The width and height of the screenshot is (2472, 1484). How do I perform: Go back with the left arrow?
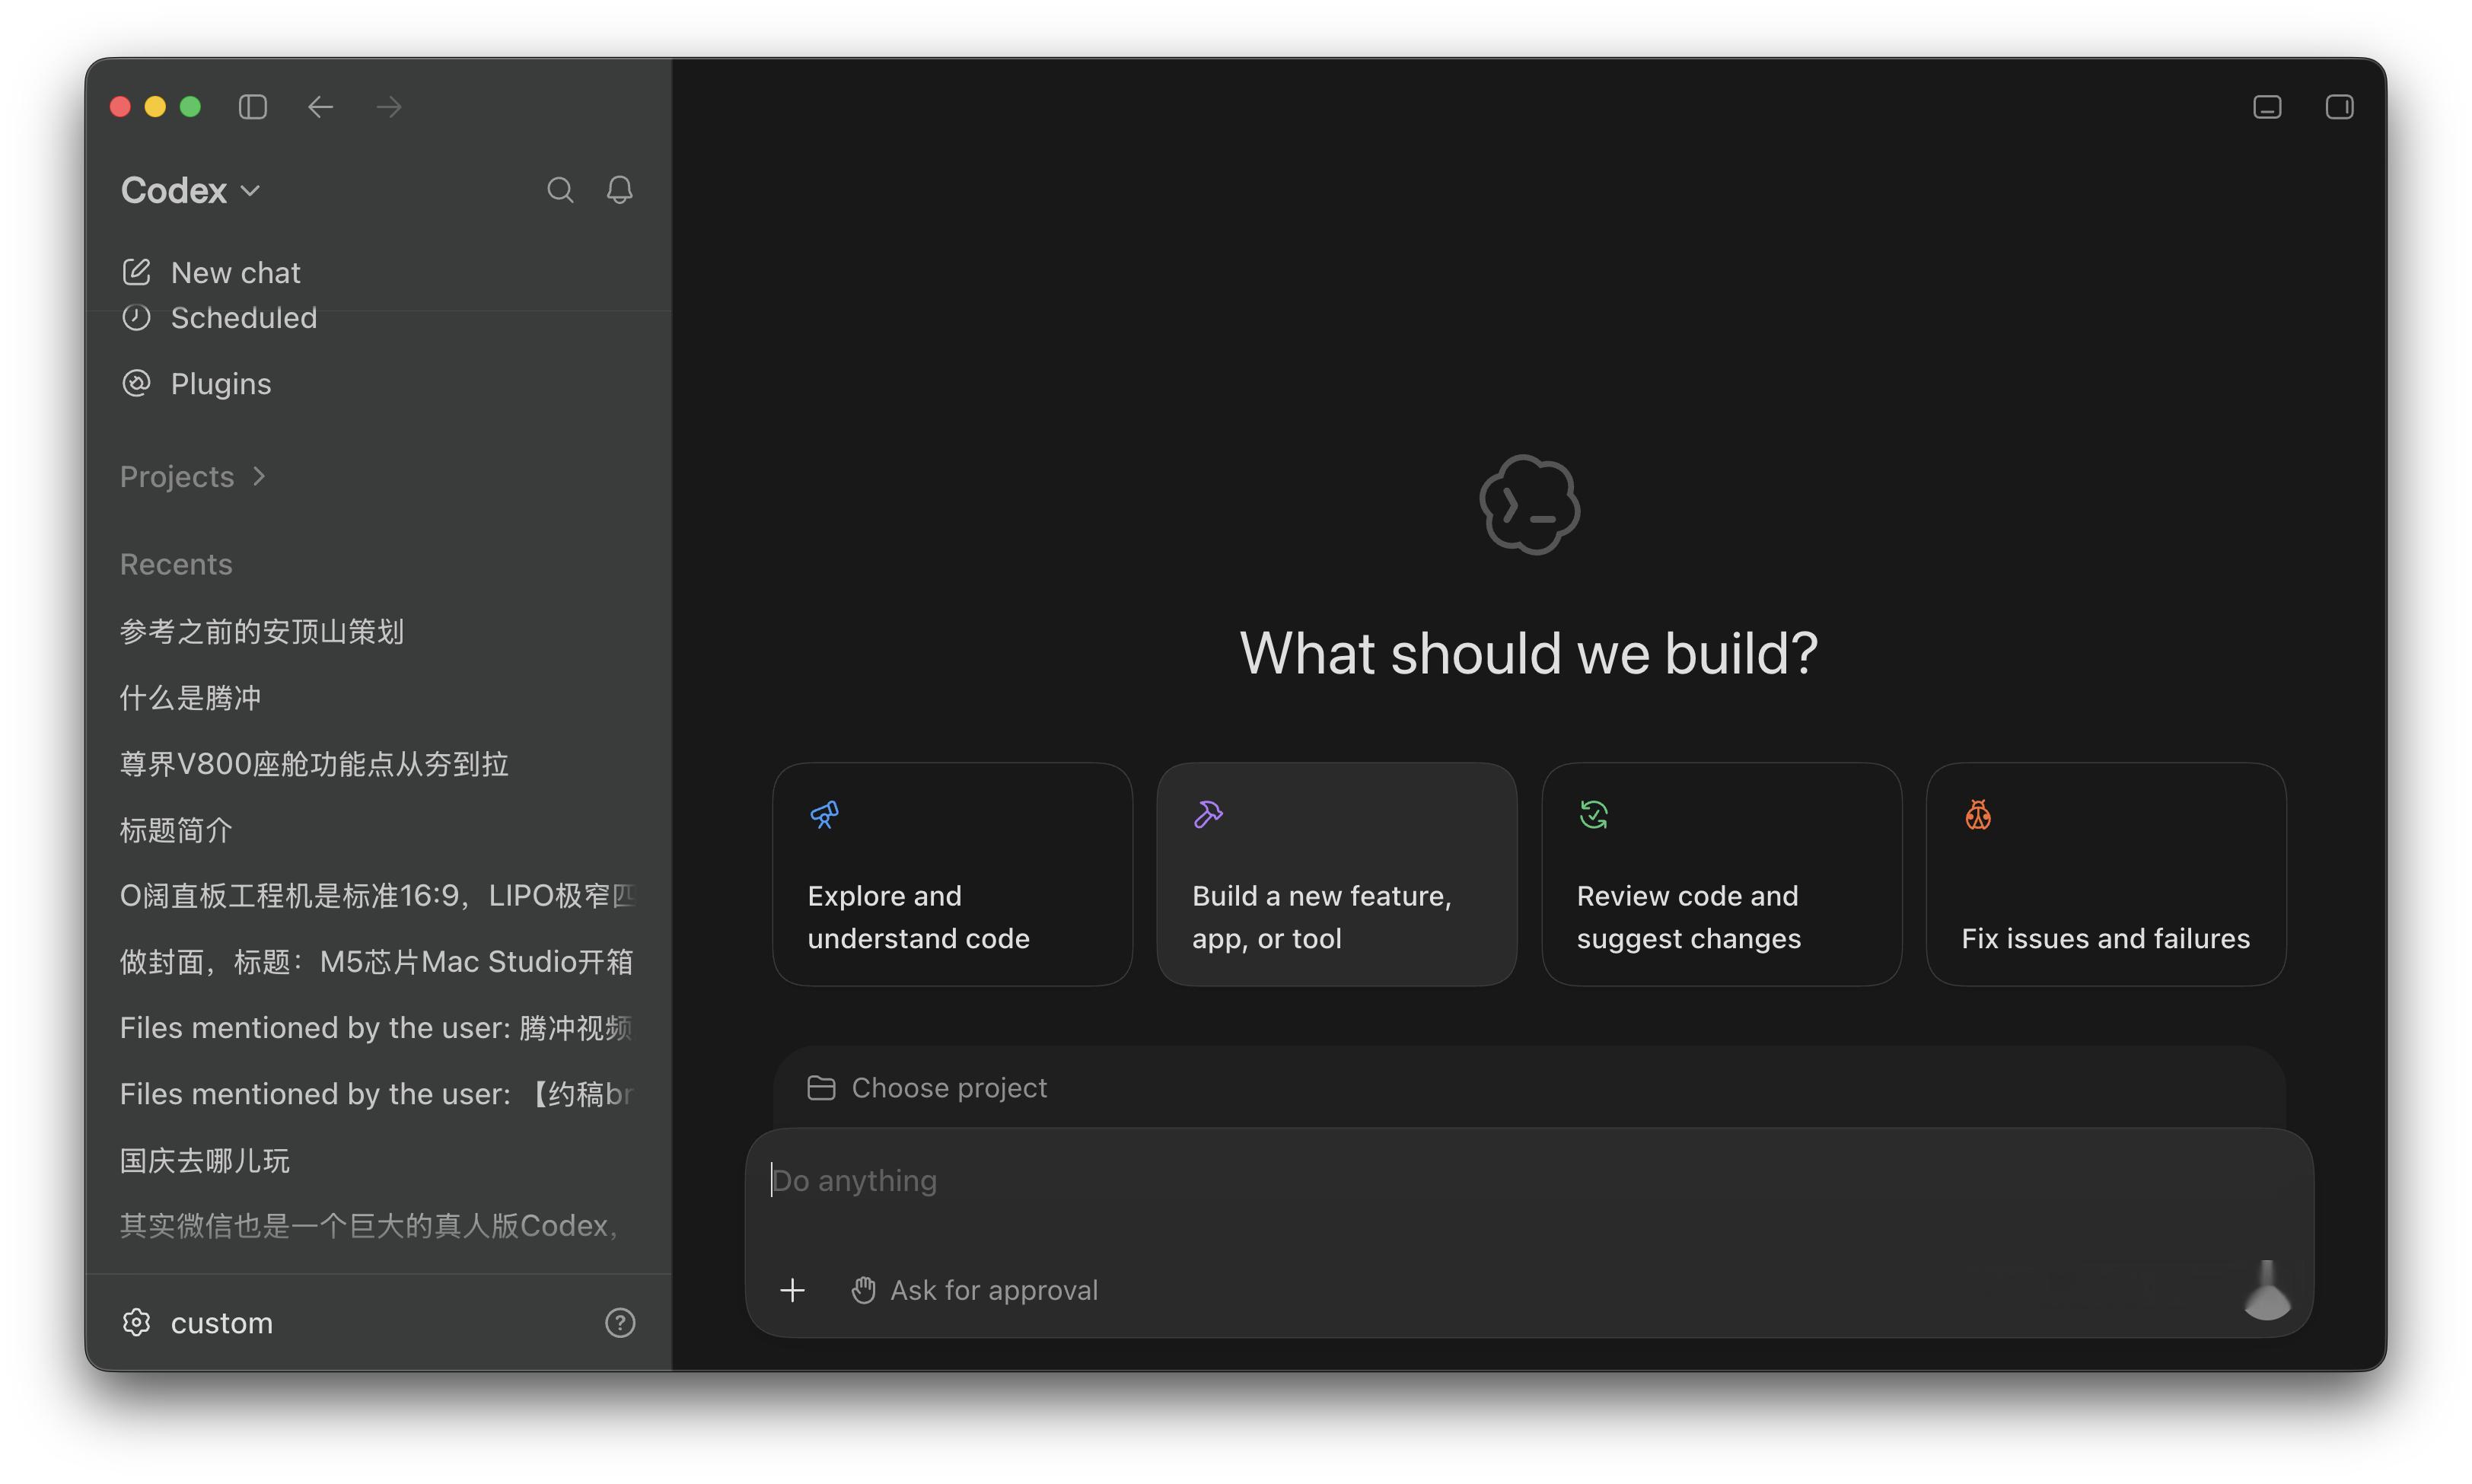(x=320, y=106)
